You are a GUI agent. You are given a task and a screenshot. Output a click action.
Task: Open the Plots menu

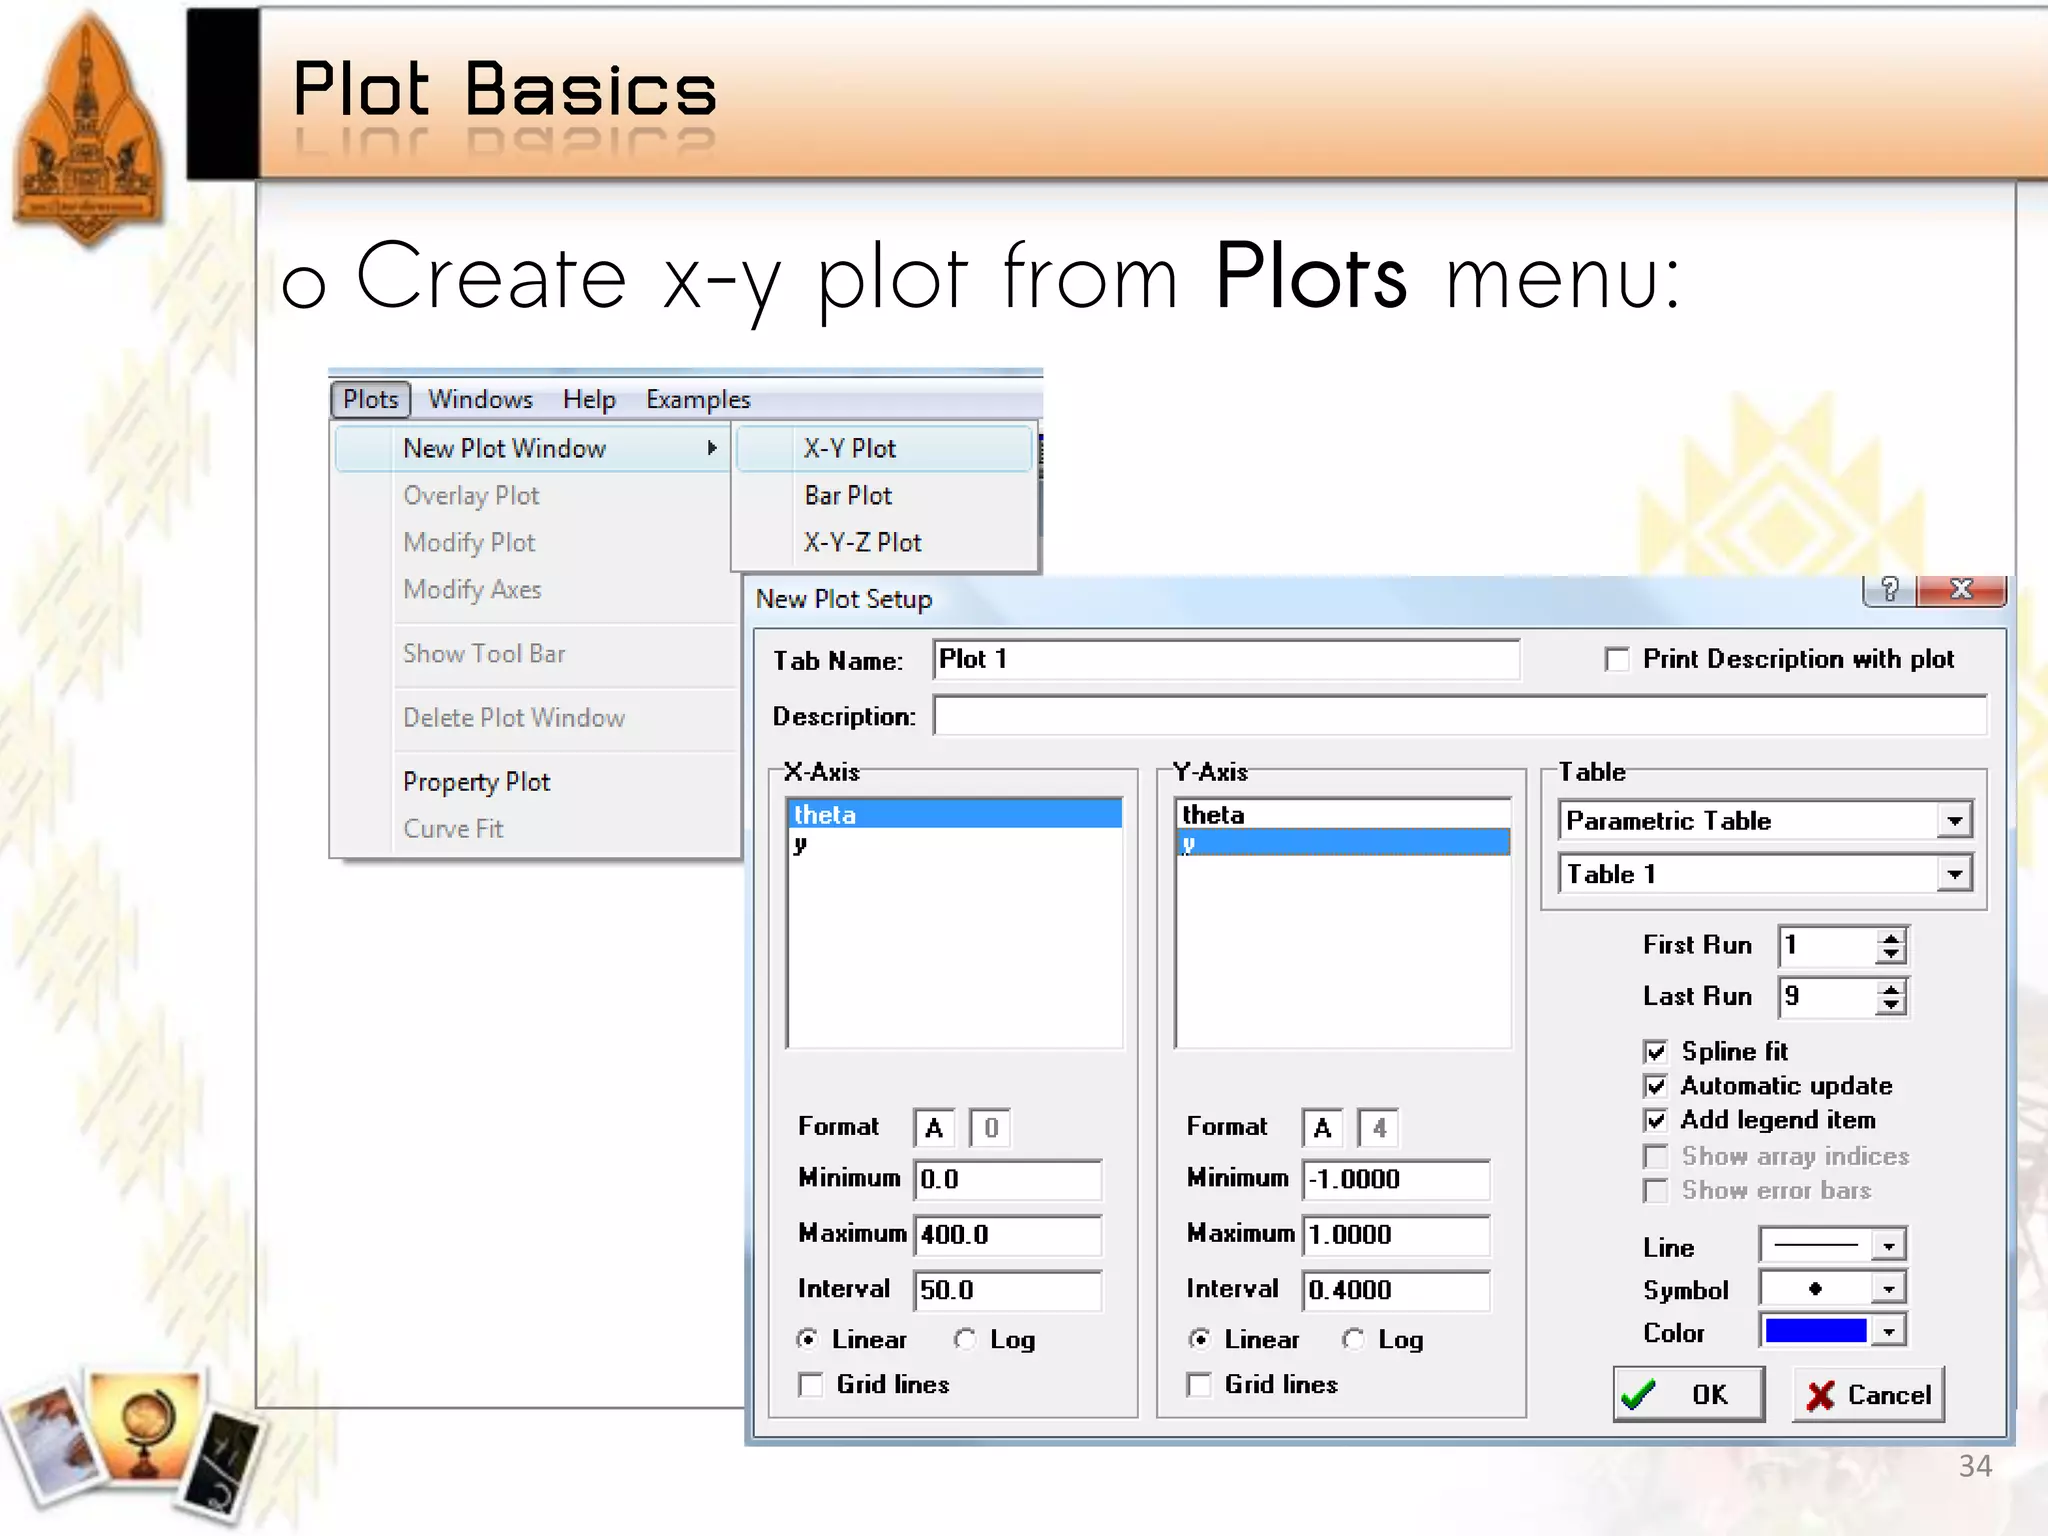tap(370, 399)
